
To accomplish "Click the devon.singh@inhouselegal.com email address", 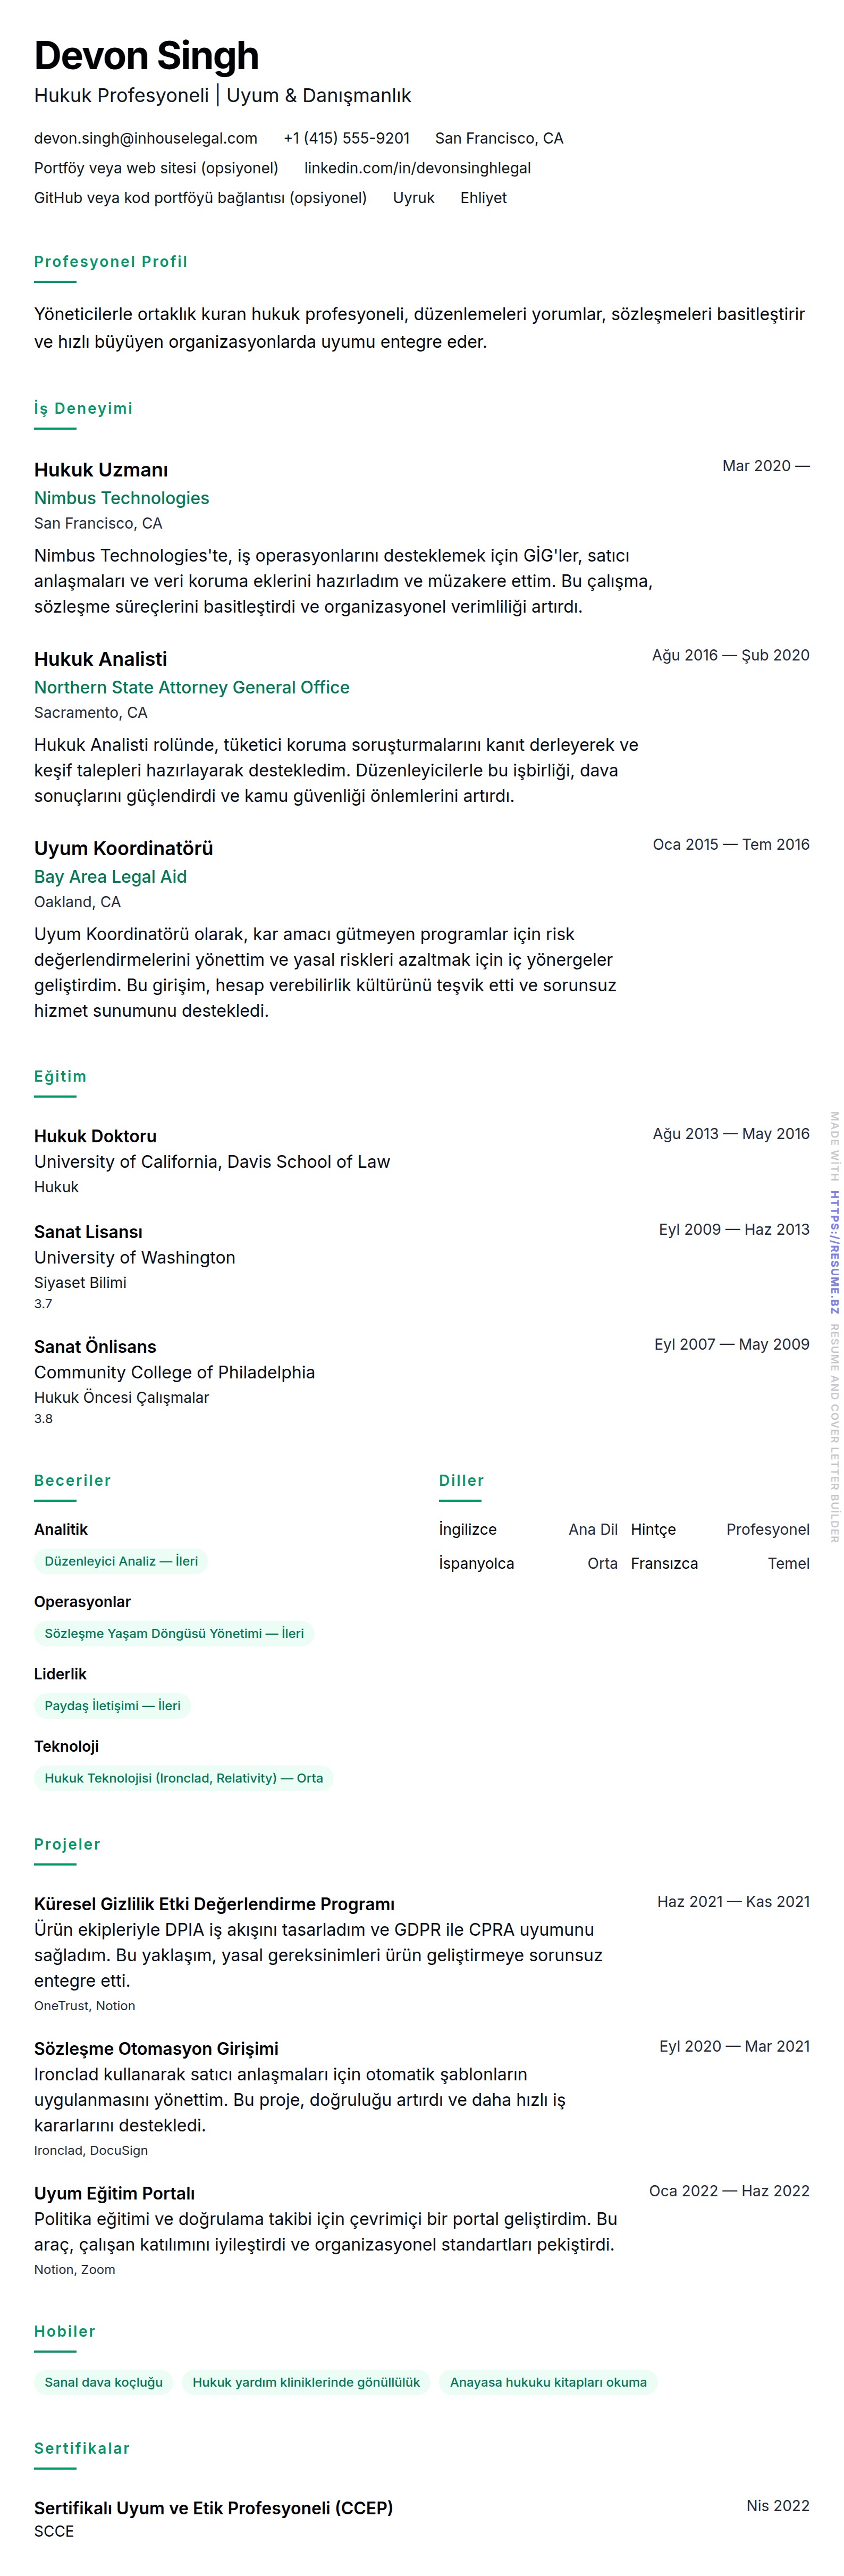I will pyautogui.click(x=145, y=138).
